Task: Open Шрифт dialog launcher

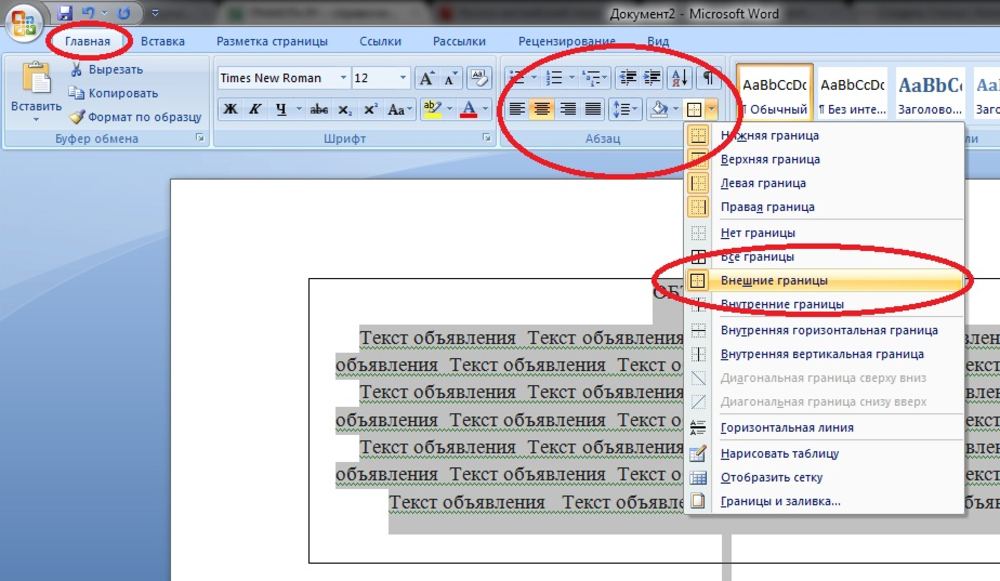Action: click(487, 138)
